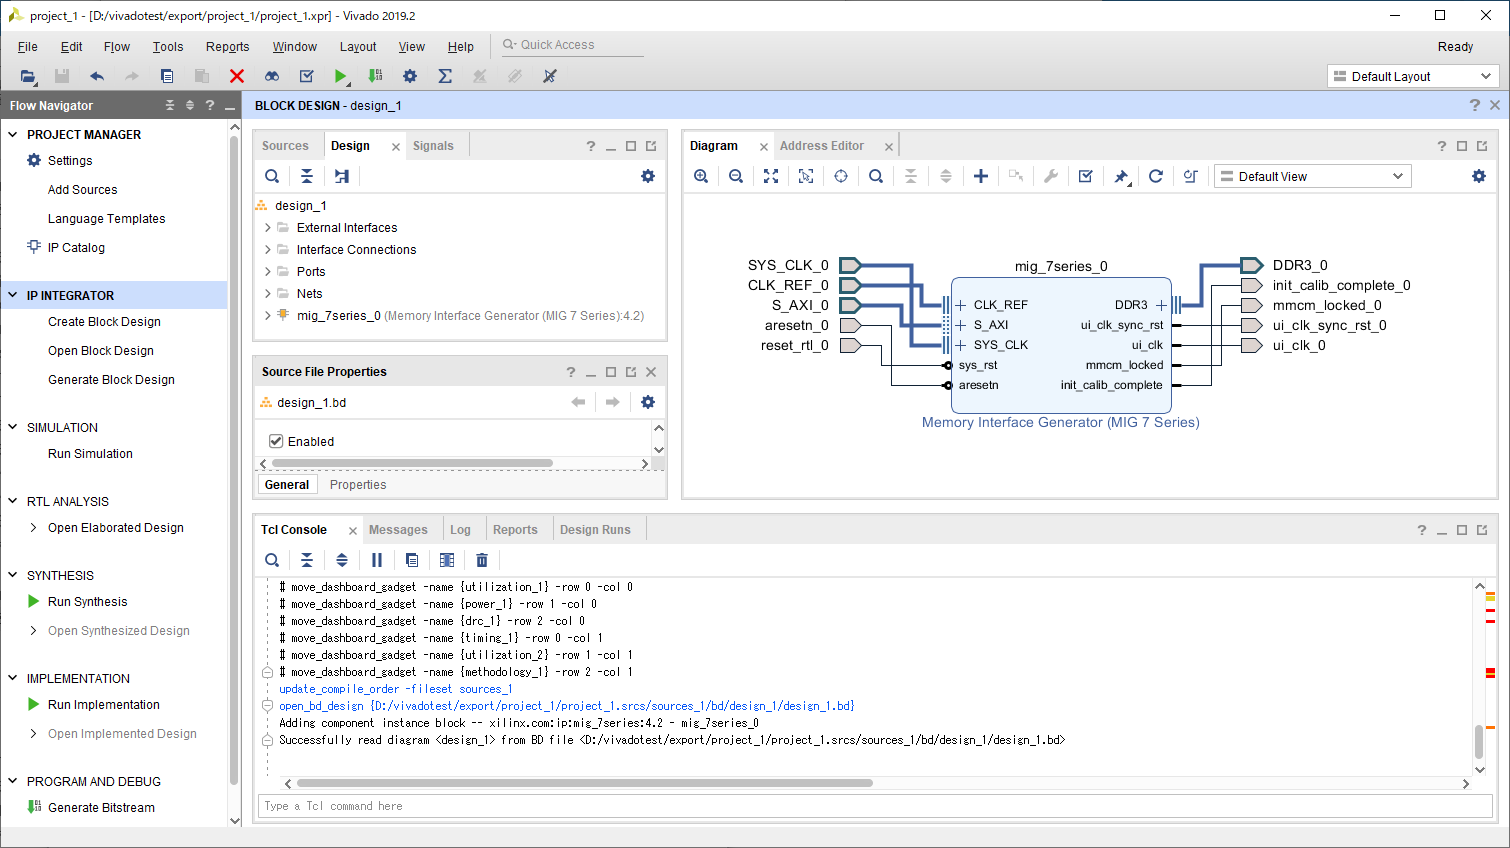
Task: Expand the mig_7series_0 tree item
Action: pos(268,316)
